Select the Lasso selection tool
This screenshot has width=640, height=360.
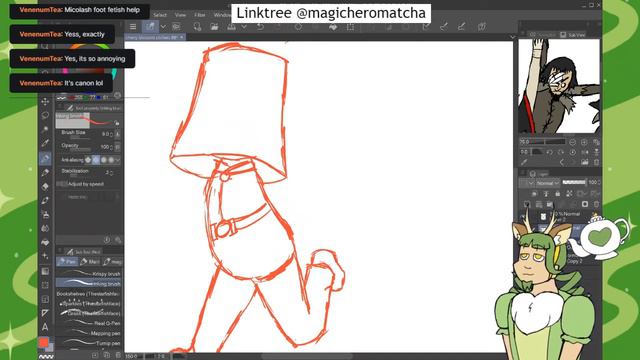click(45, 115)
